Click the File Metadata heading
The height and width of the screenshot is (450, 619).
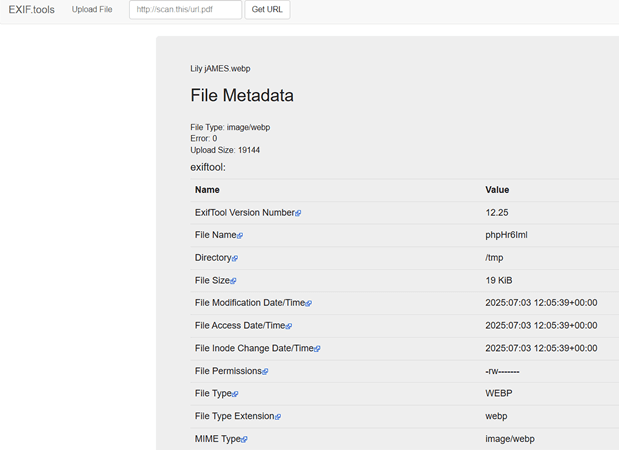(242, 96)
